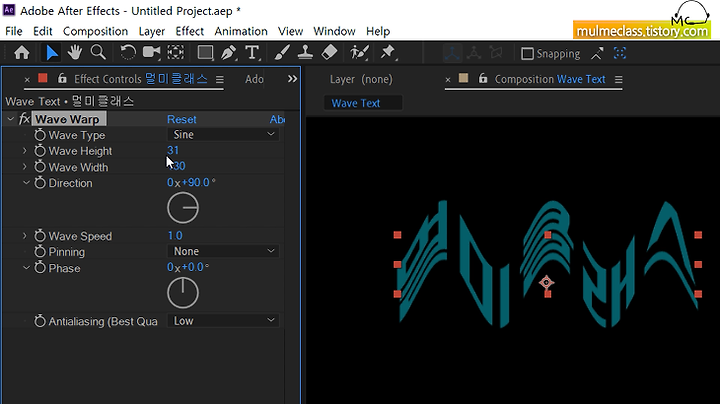The image size is (720, 404).
Task: Open the Antialiasing Low dropdown
Action: (223, 320)
